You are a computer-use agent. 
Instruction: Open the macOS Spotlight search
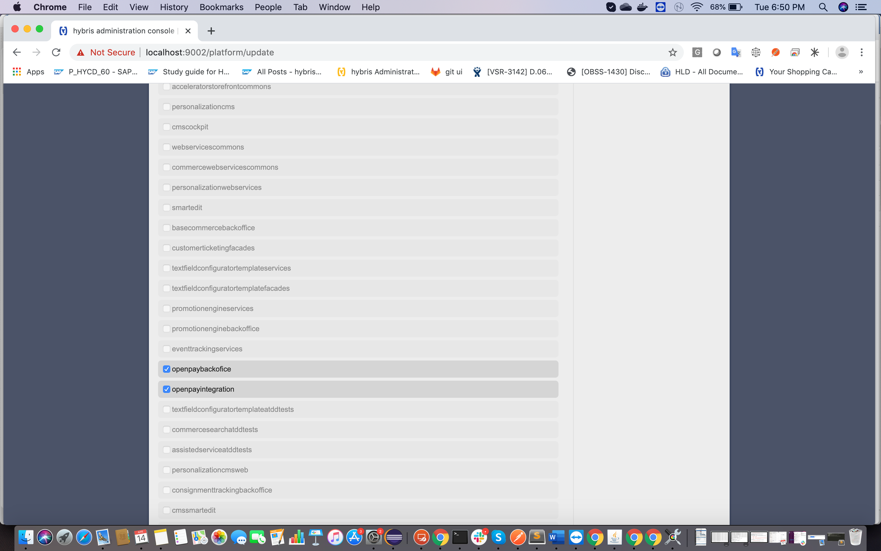(823, 7)
